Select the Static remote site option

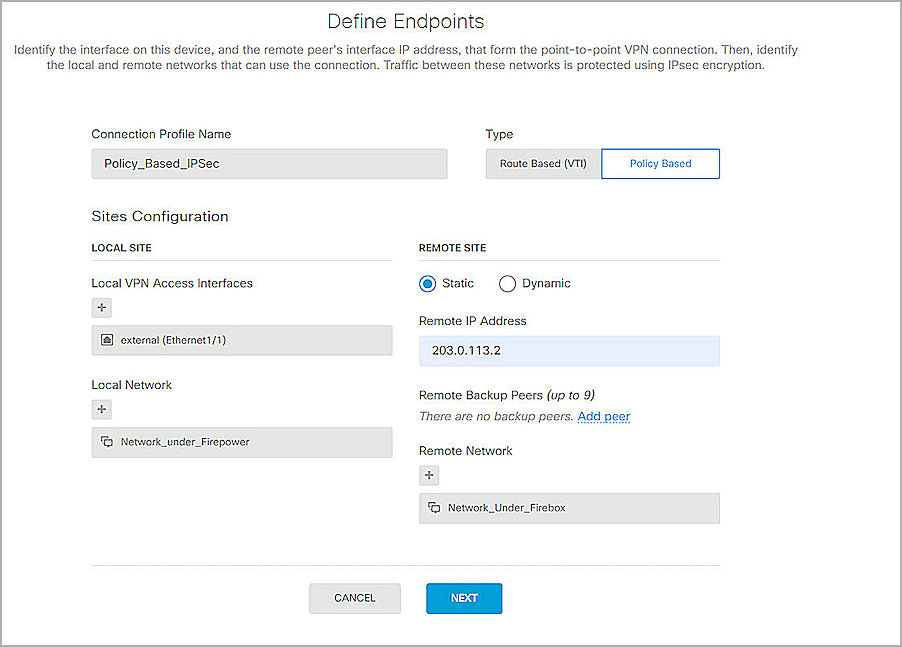click(428, 283)
